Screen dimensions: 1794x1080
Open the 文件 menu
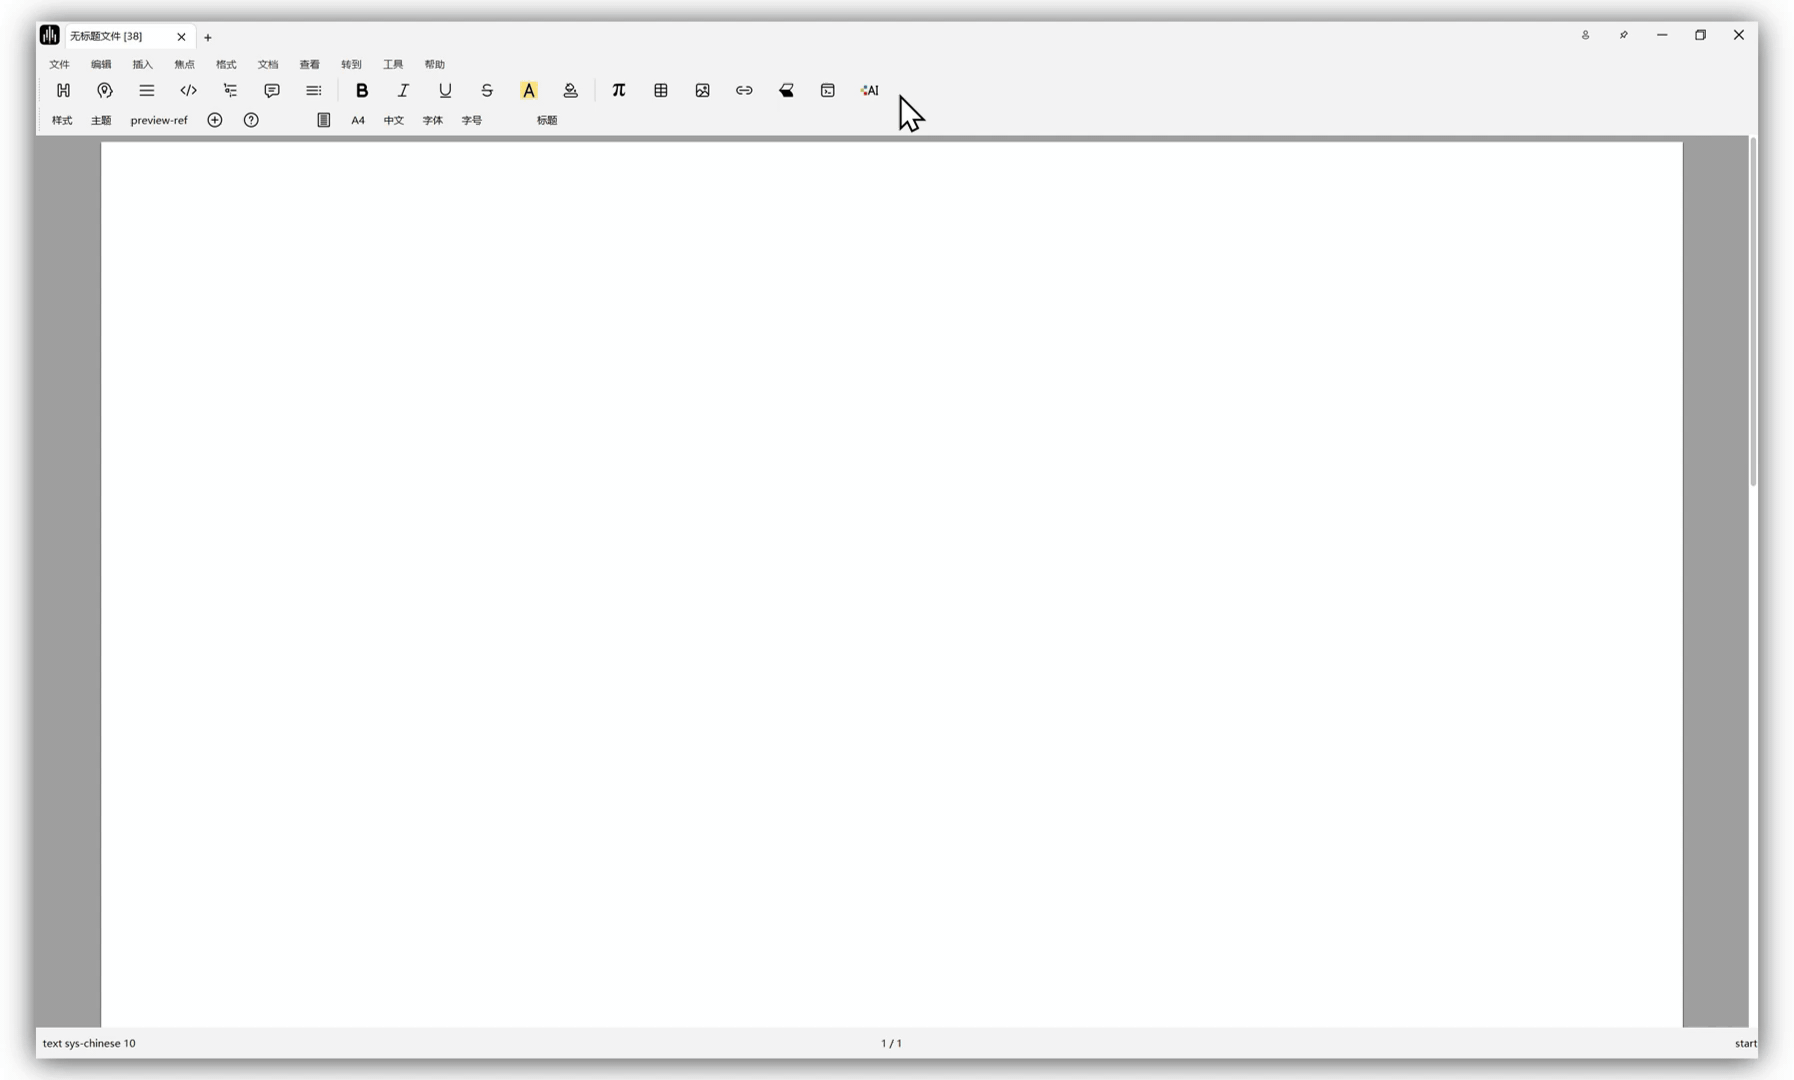(x=59, y=64)
